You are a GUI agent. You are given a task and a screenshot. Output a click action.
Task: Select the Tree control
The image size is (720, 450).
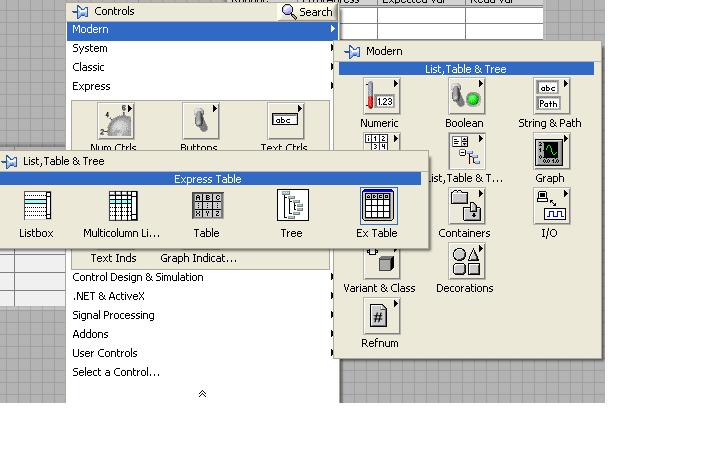292,206
